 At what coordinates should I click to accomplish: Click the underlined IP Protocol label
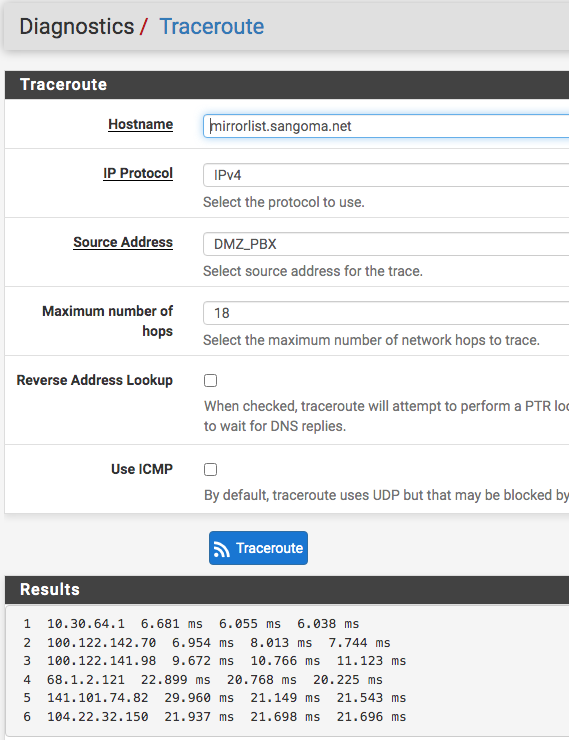point(138,174)
